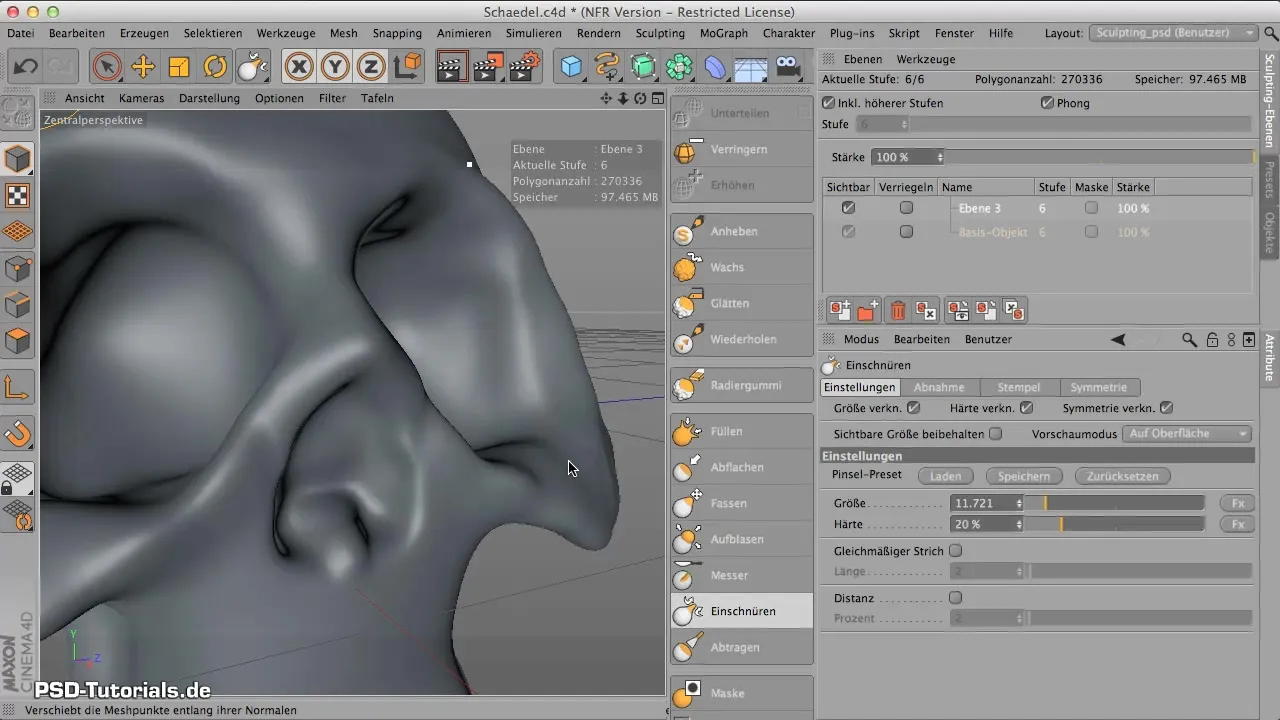Click the Undo arrow icon
1280x720 pixels.
click(27, 67)
